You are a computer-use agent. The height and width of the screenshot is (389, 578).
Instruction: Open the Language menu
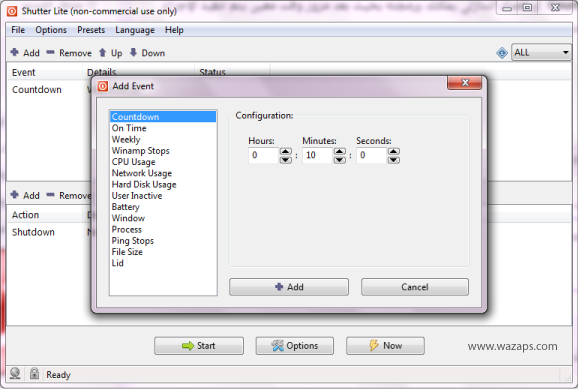[x=135, y=30]
